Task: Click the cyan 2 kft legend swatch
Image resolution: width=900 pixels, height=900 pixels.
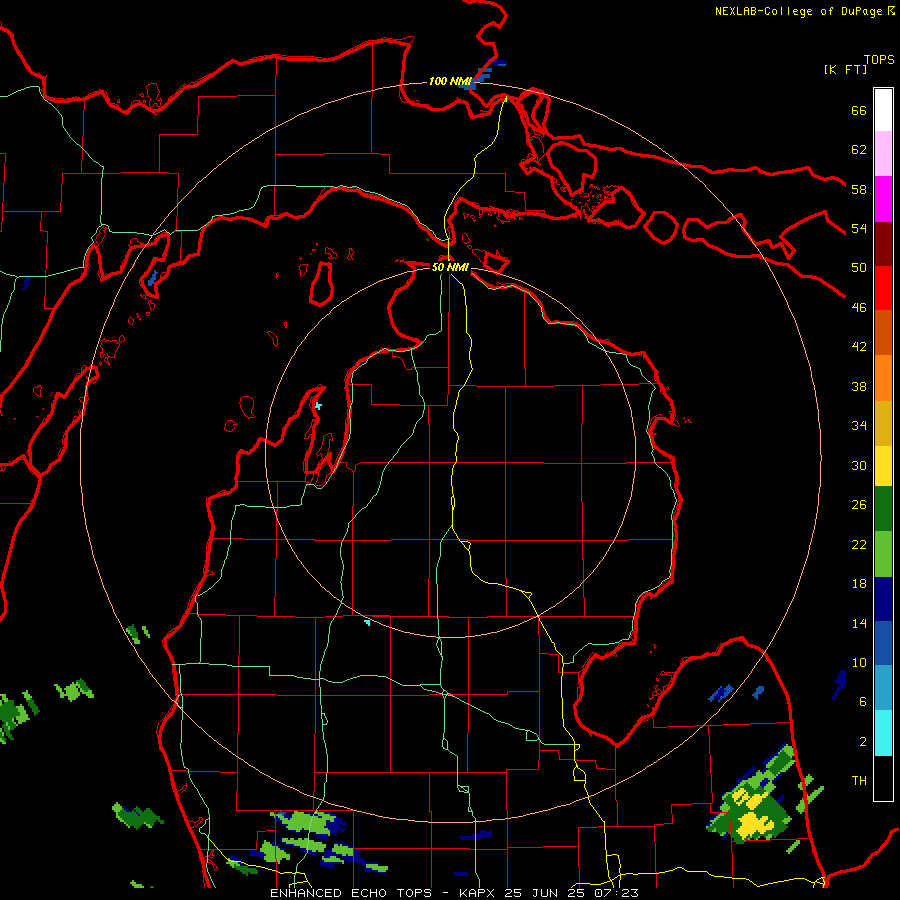Action: click(883, 733)
